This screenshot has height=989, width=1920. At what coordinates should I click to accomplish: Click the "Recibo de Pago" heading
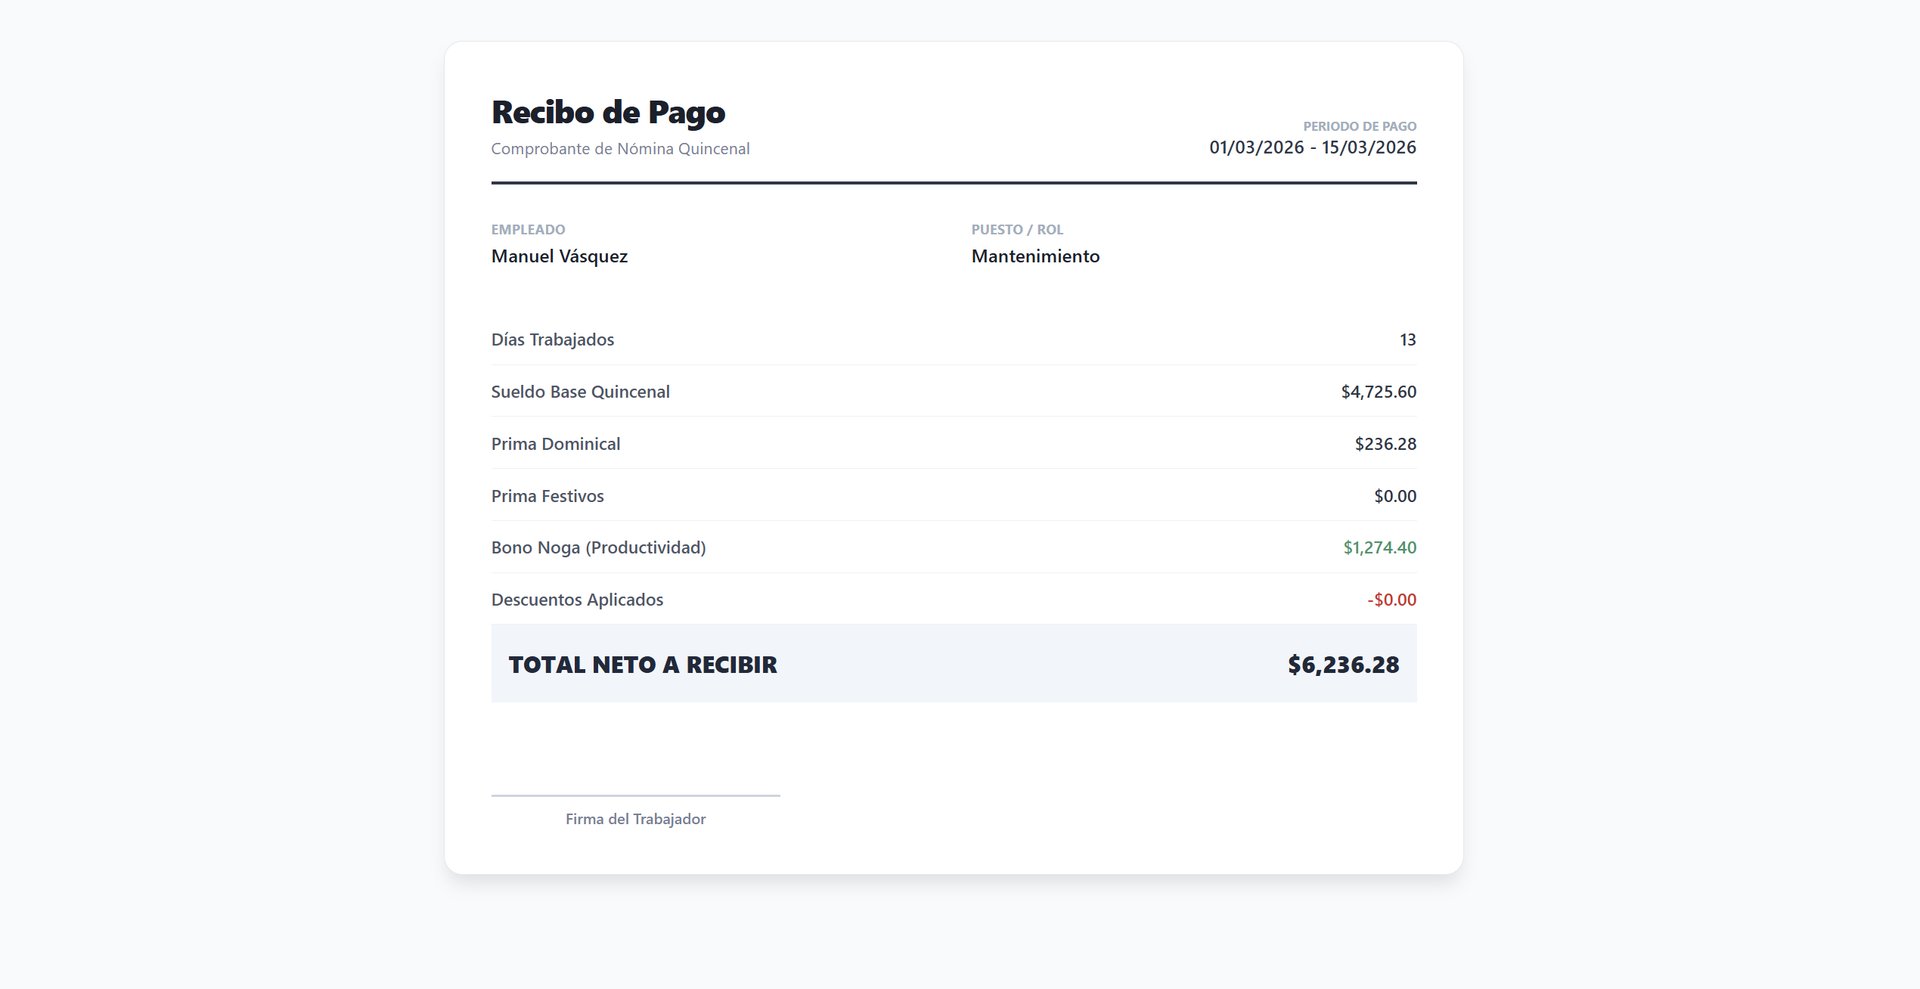tap(608, 112)
